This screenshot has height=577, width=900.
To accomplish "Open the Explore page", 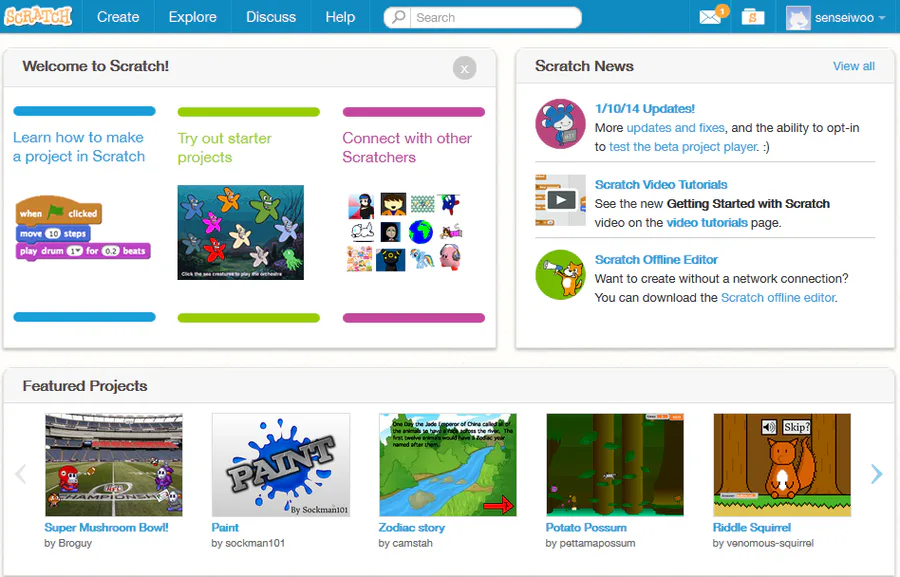I will 192,17.
